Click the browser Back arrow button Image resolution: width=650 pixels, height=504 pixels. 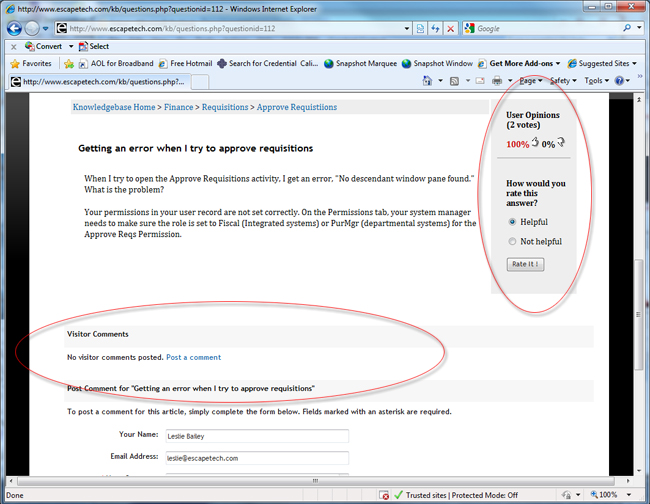tap(14, 29)
